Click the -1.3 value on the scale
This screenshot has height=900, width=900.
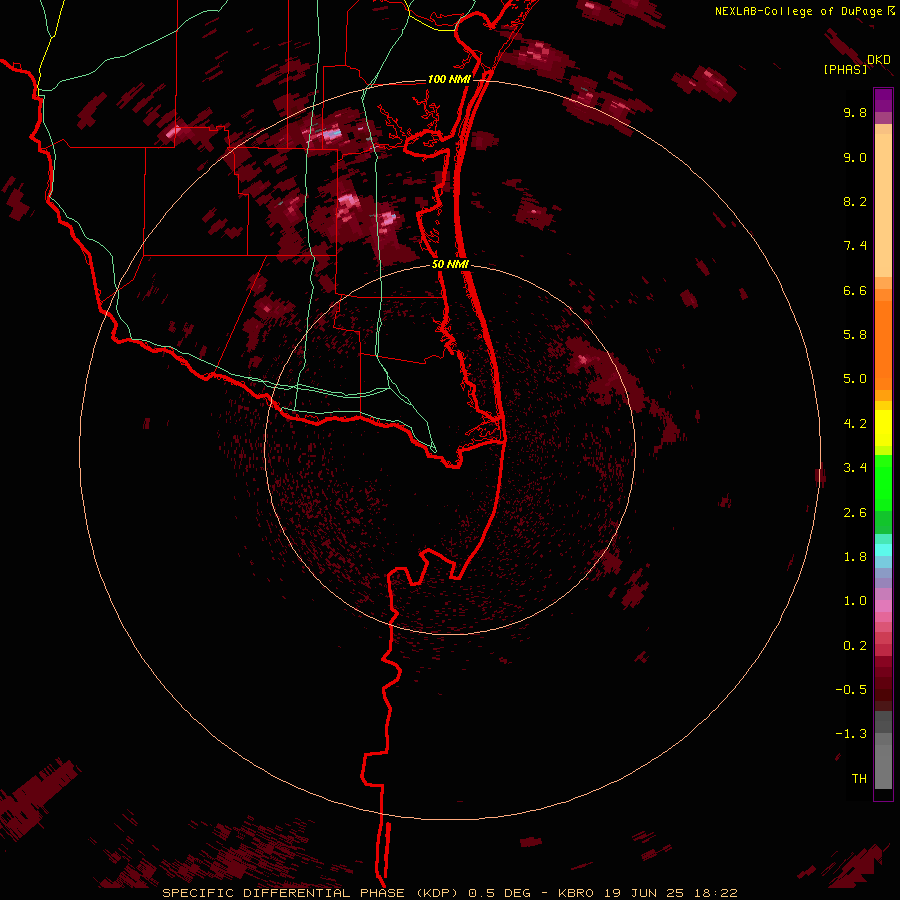click(x=851, y=734)
